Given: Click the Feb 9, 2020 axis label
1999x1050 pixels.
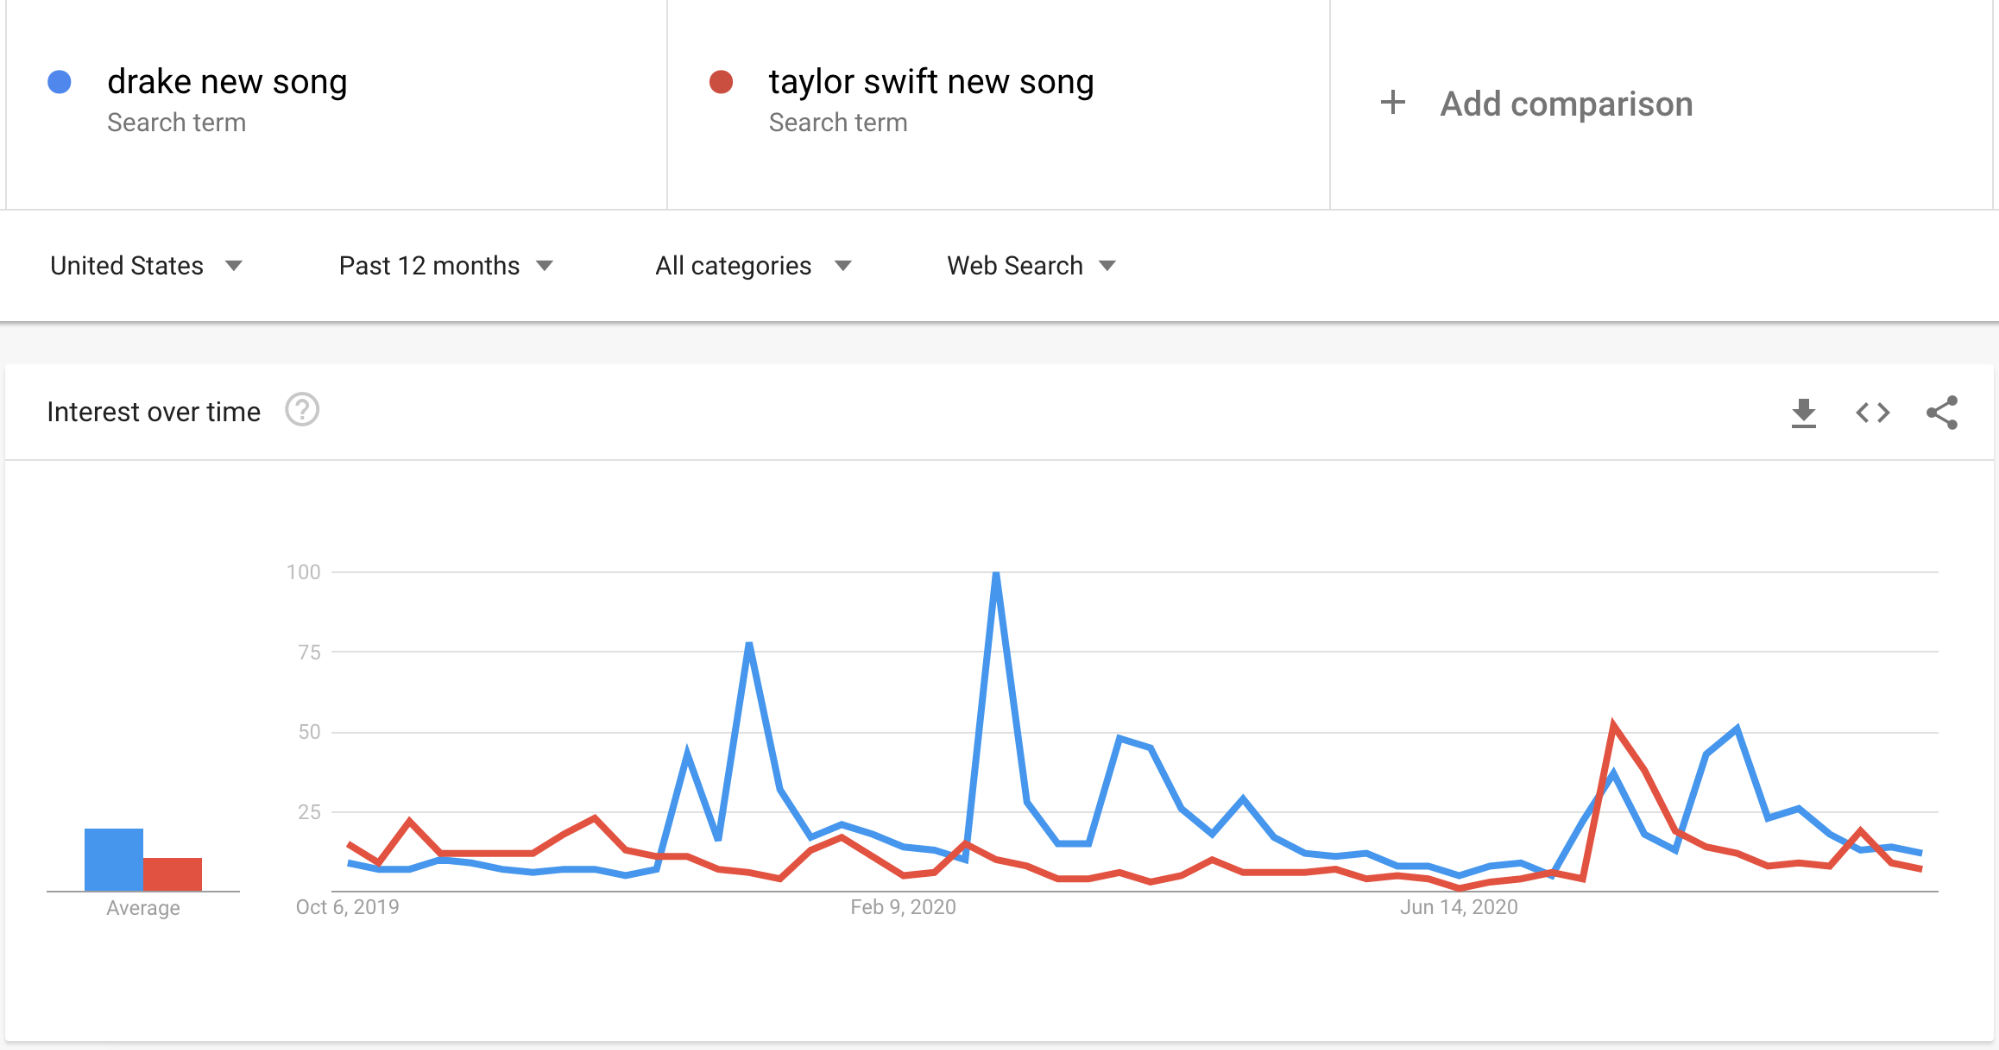Looking at the screenshot, I should pos(903,907).
